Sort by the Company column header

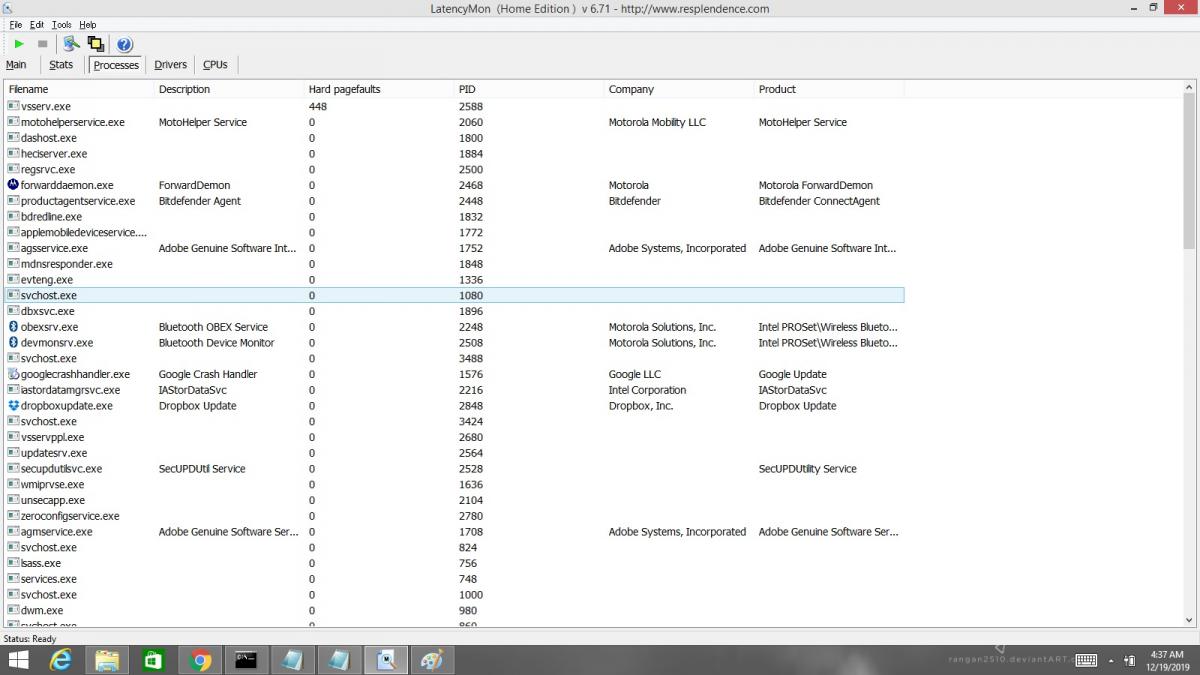(679, 89)
